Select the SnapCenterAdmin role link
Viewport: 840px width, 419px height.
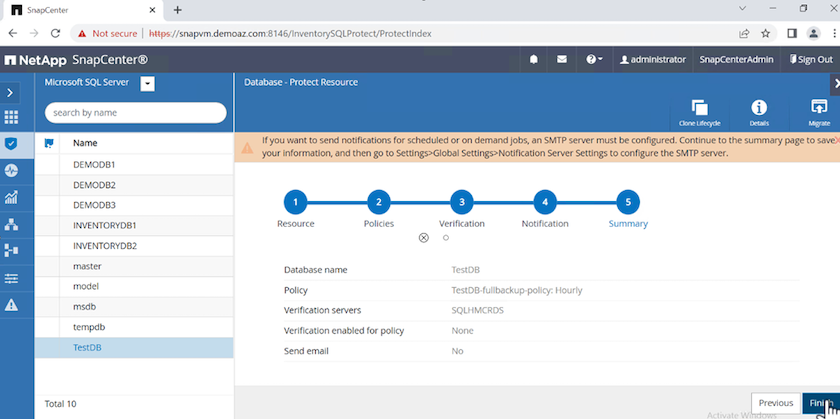(736, 59)
